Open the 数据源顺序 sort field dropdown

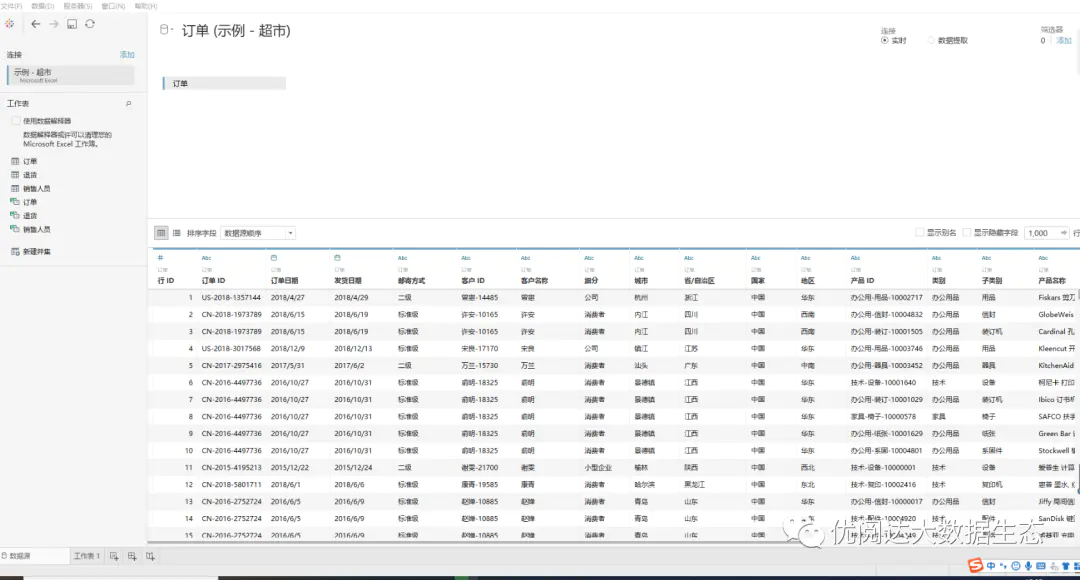pos(258,233)
